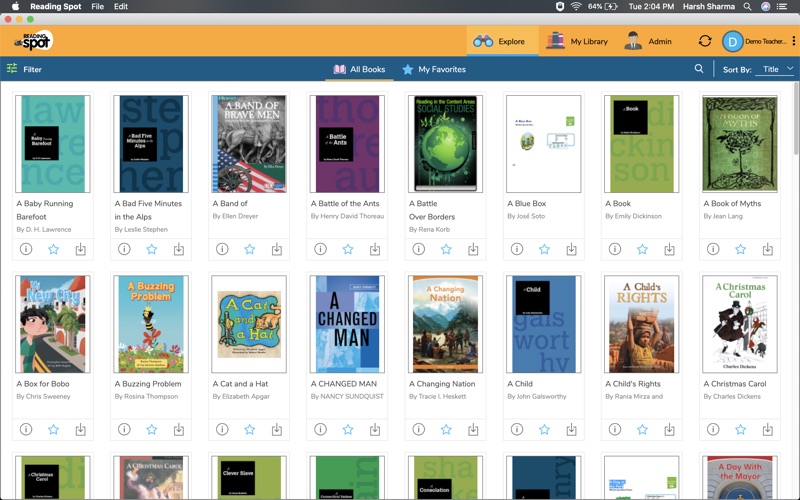Open the Demo Teacher account menu dots
The height and width of the screenshot is (500, 800).
click(x=794, y=41)
